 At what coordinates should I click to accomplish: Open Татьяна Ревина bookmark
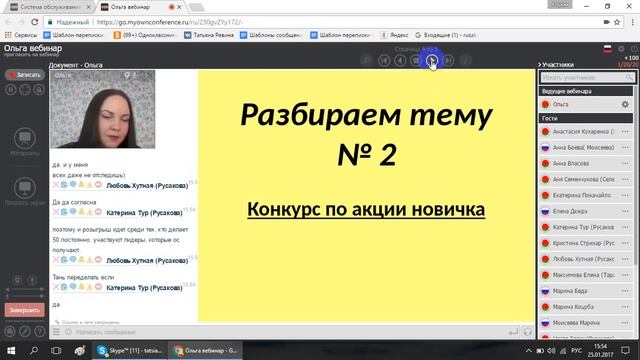tap(209, 35)
